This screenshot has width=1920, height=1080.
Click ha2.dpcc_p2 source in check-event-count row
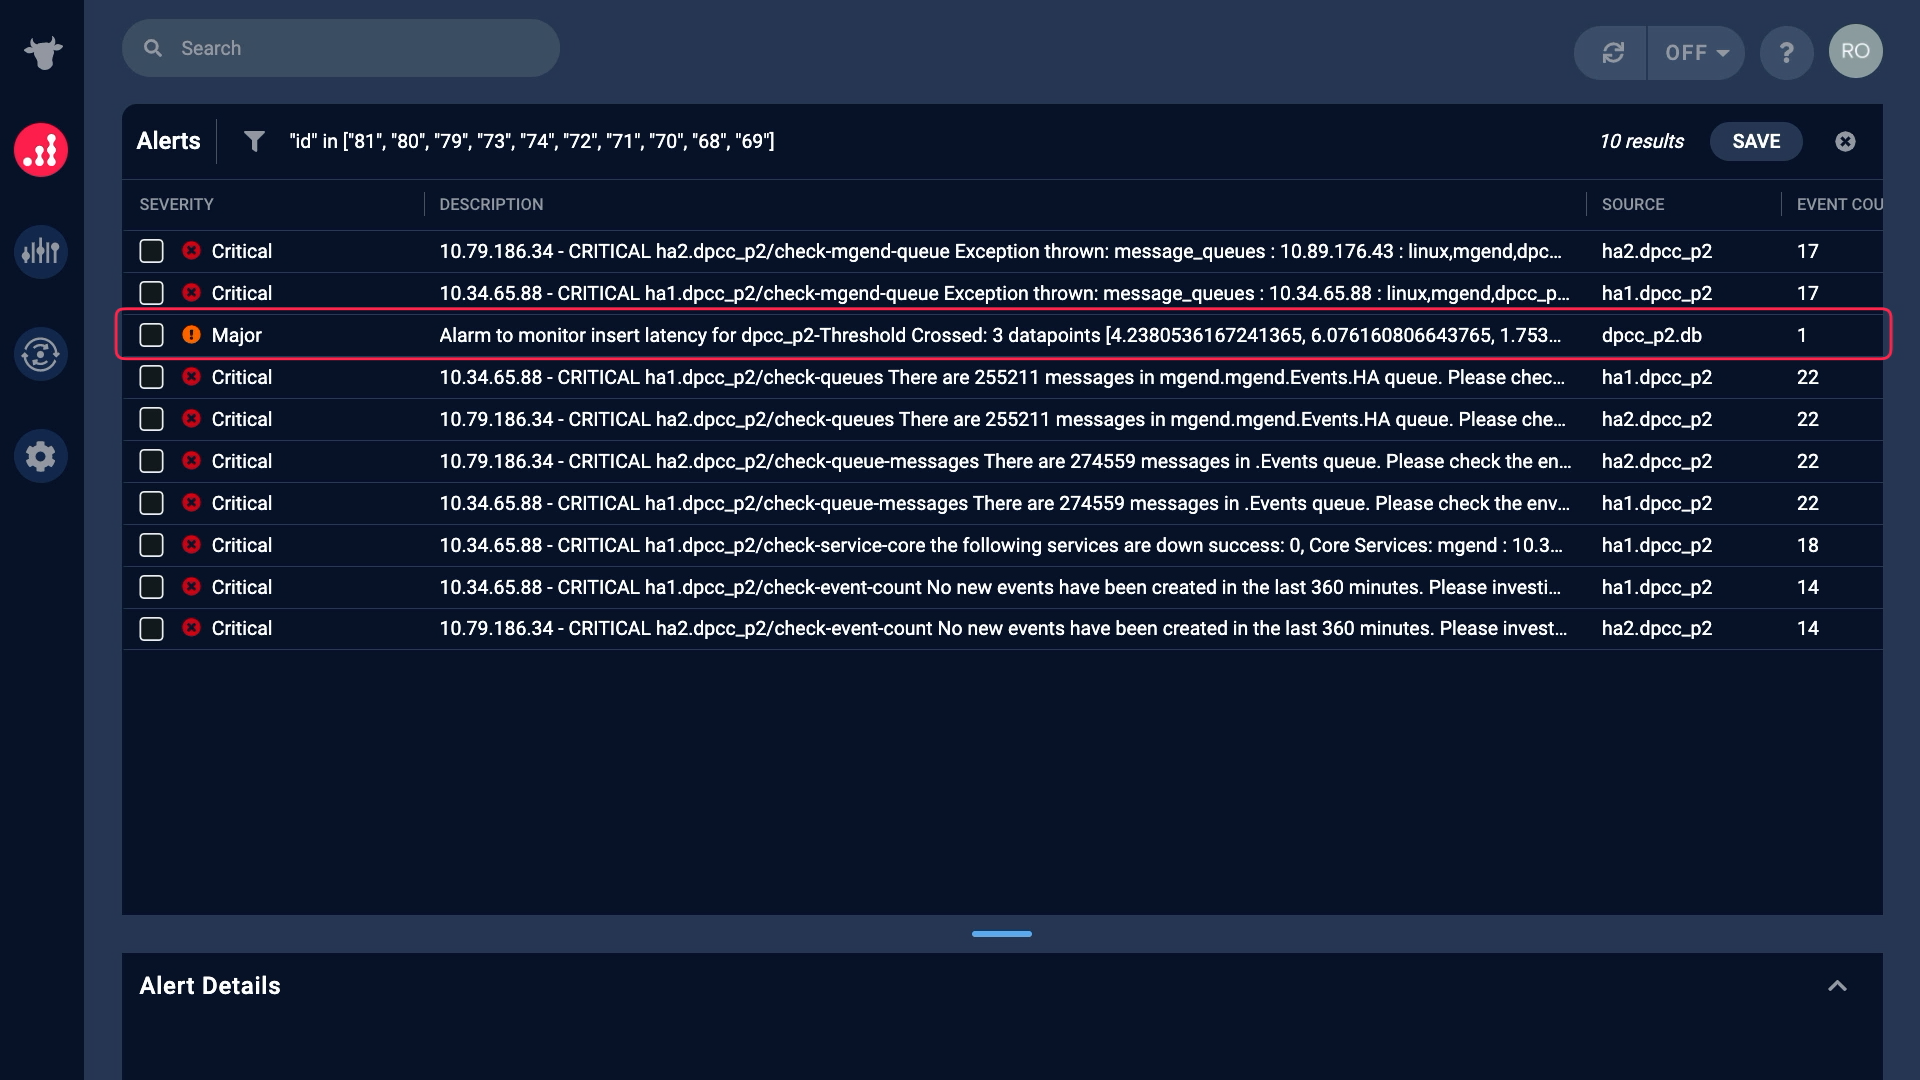(x=1657, y=628)
